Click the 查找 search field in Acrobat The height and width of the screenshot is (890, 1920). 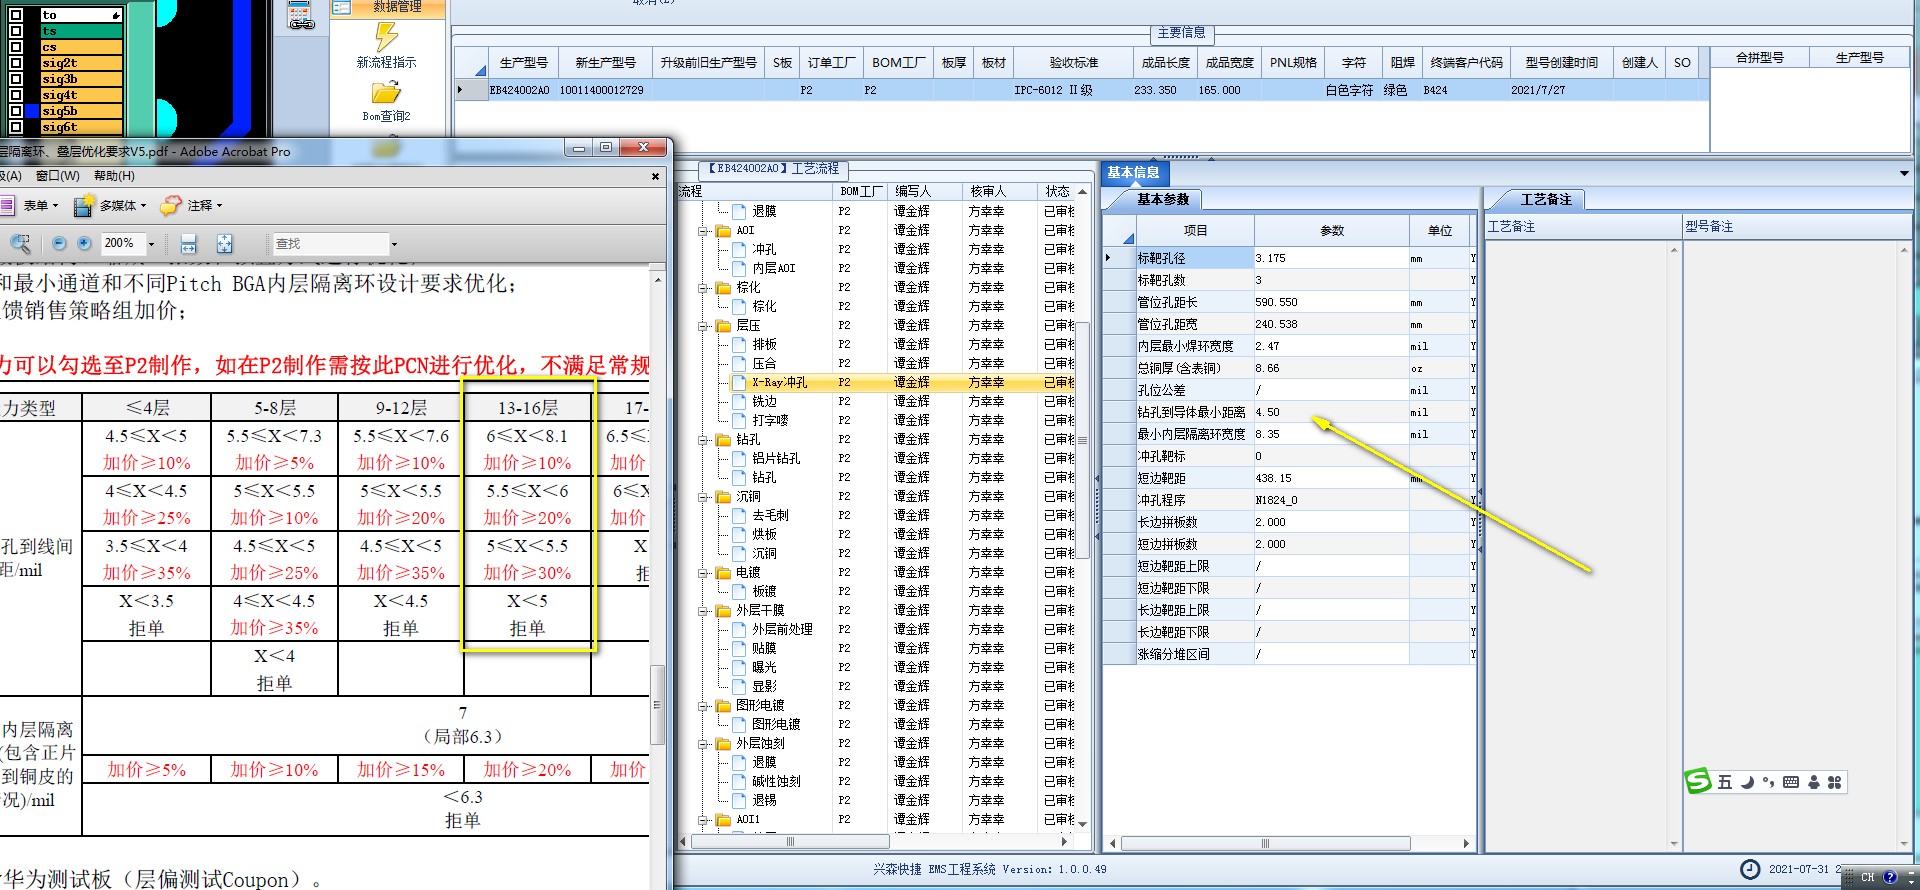330,244
